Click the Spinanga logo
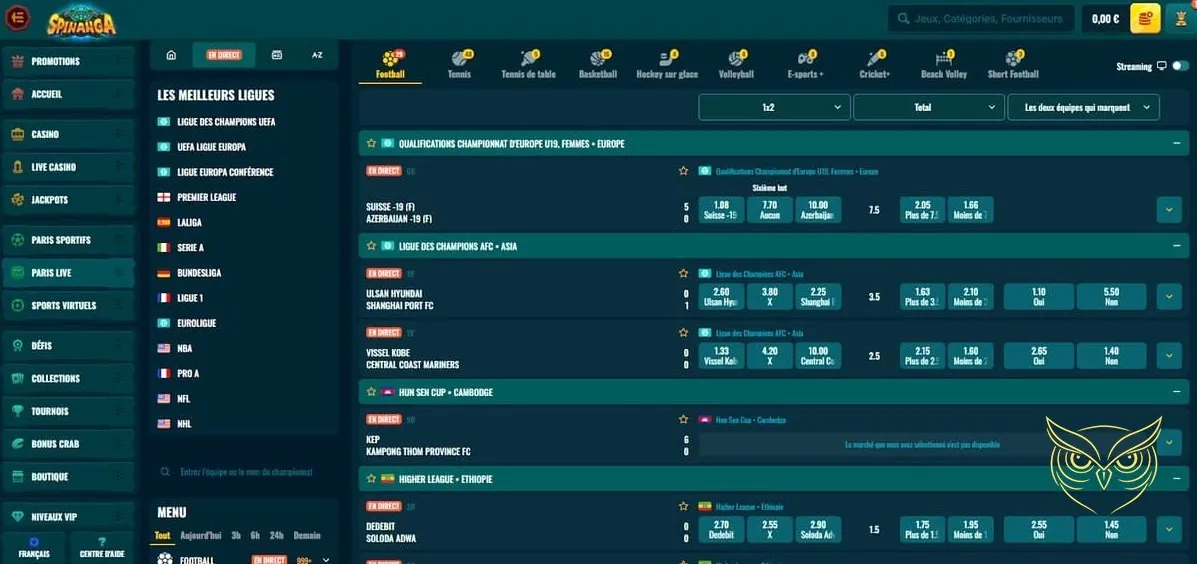1197x564 pixels. coord(81,19)
